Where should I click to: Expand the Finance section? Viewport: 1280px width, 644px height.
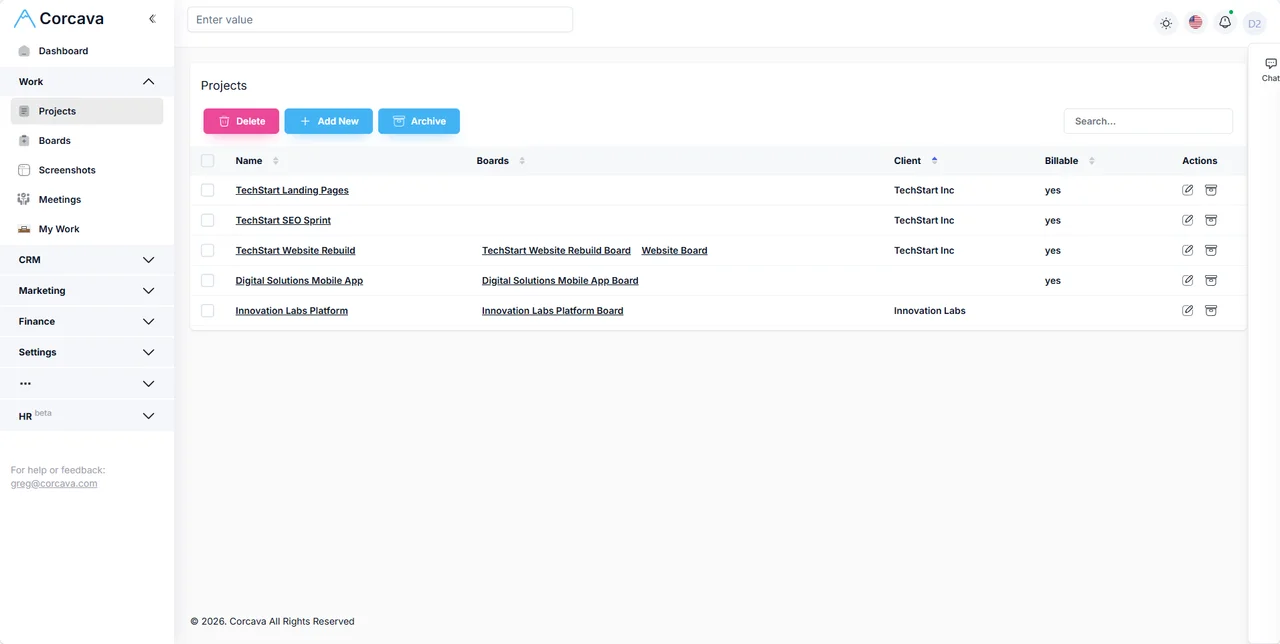pos(87,322)
